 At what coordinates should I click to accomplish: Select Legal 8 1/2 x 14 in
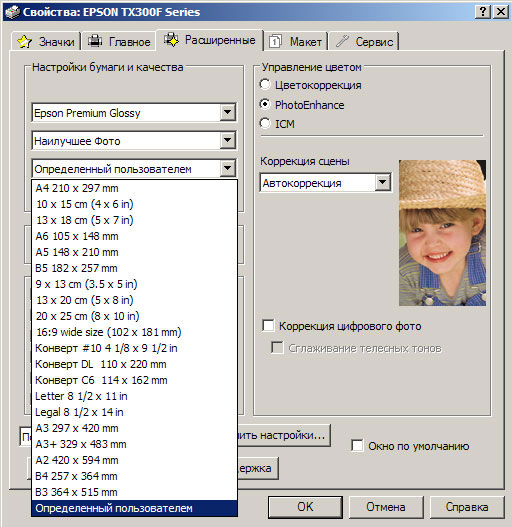(134, 412)
